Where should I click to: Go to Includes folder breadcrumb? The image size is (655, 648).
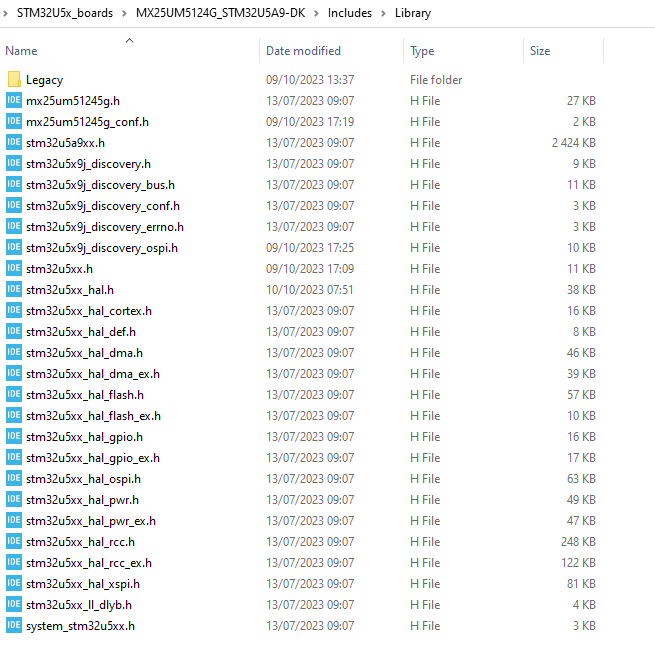(350, 13)
